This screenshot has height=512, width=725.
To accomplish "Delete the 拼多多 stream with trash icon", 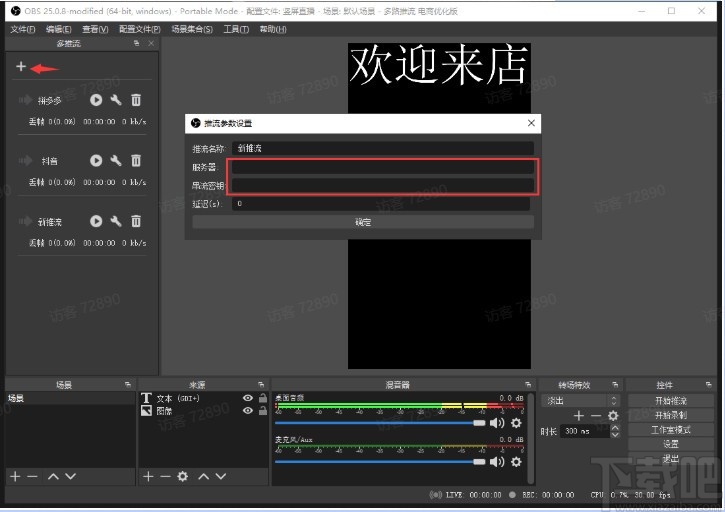I will pos(136,100).
